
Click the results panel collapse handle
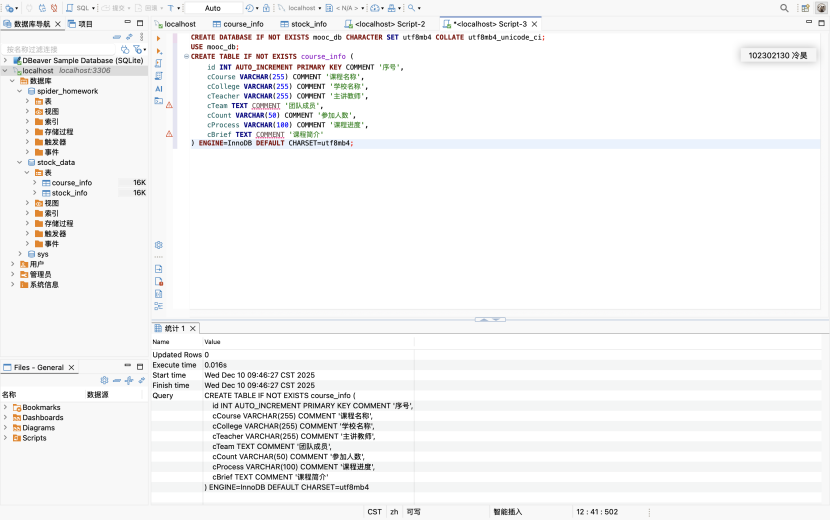pyautogui.click(x=490, y=319)
